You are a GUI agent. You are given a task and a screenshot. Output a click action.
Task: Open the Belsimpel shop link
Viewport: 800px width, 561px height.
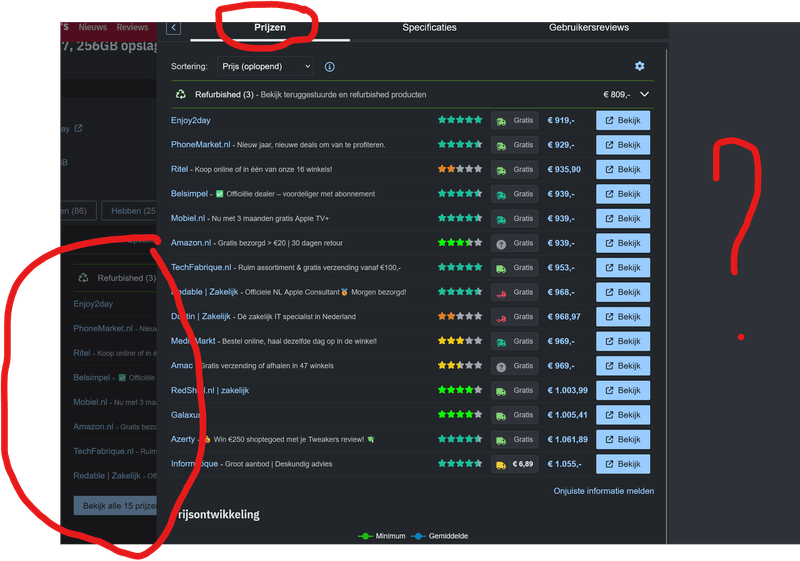coord(189,194)
